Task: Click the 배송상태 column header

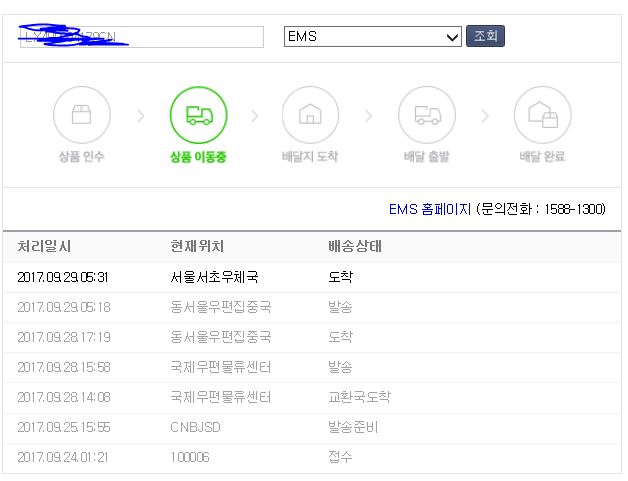Action: click(x=354, y=246)
